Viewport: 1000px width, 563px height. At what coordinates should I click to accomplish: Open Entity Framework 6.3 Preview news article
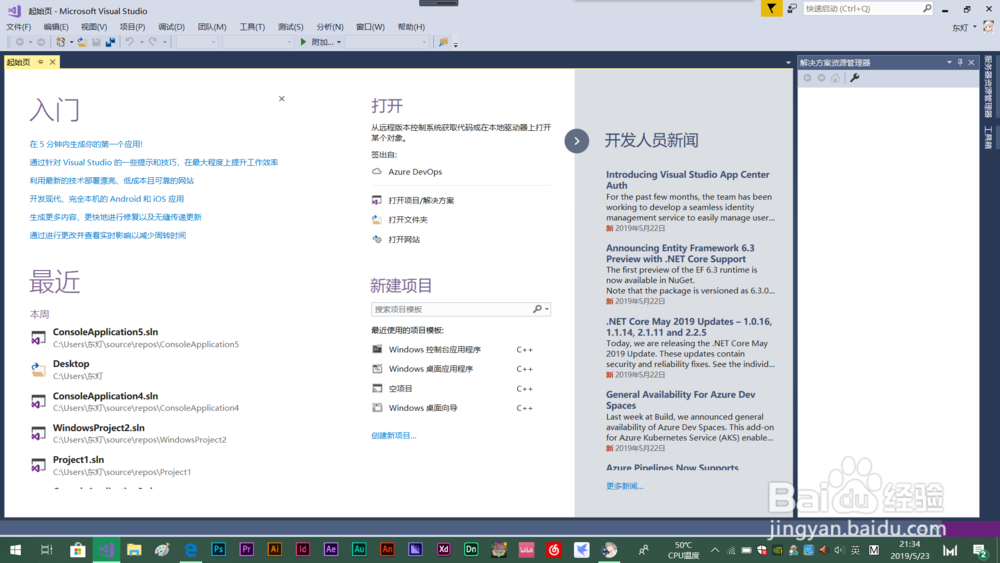pyautogui.click(x=680, y=253)
